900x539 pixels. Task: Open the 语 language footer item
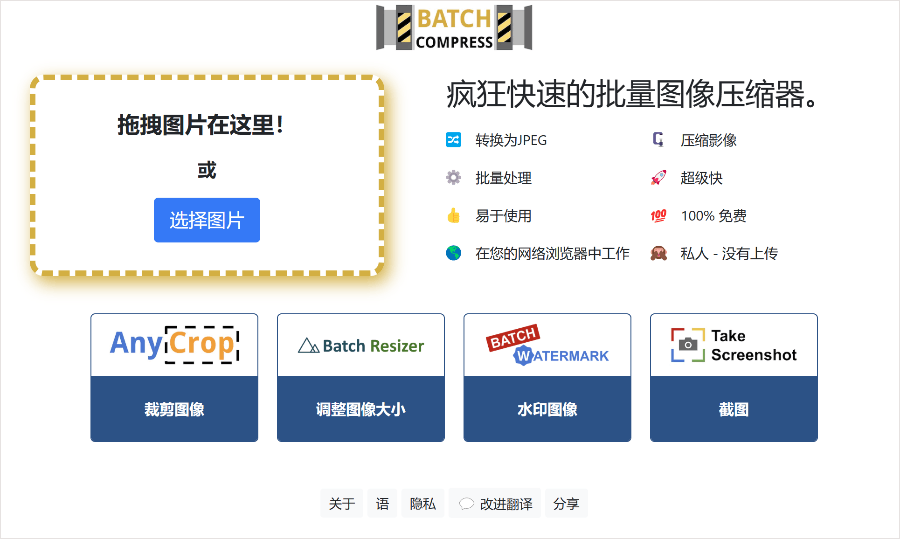(x=382, y=503)
